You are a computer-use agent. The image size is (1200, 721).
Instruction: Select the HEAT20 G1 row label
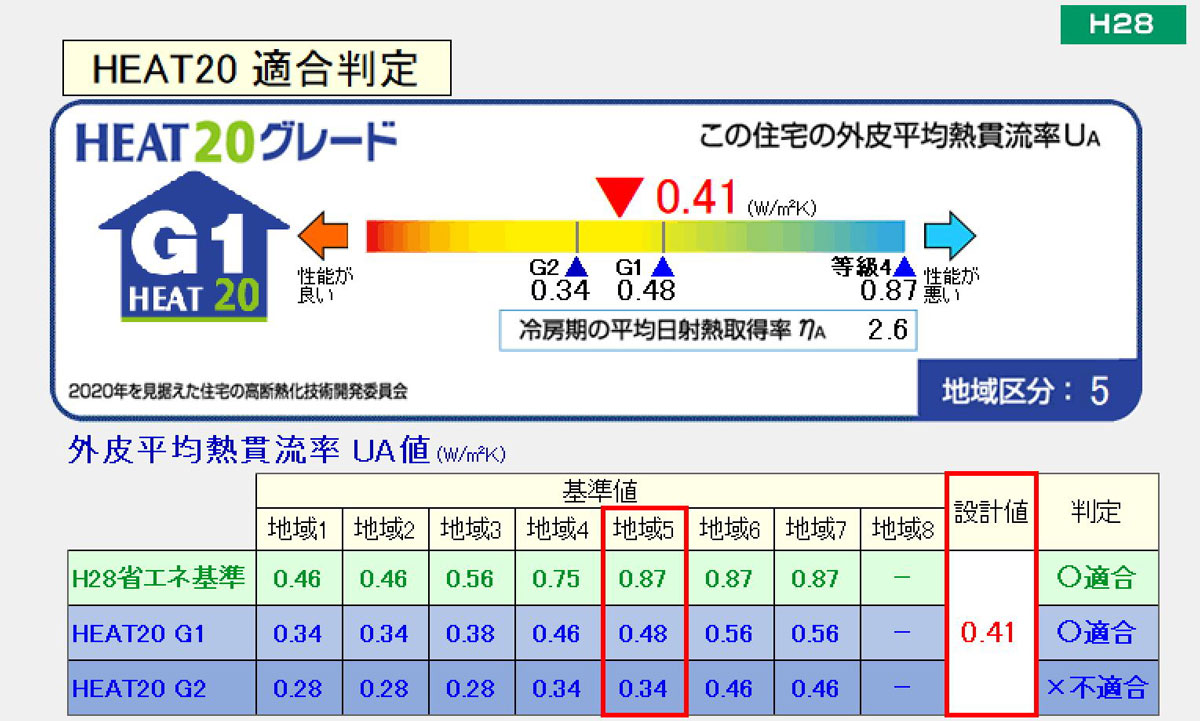click(162, 632)
